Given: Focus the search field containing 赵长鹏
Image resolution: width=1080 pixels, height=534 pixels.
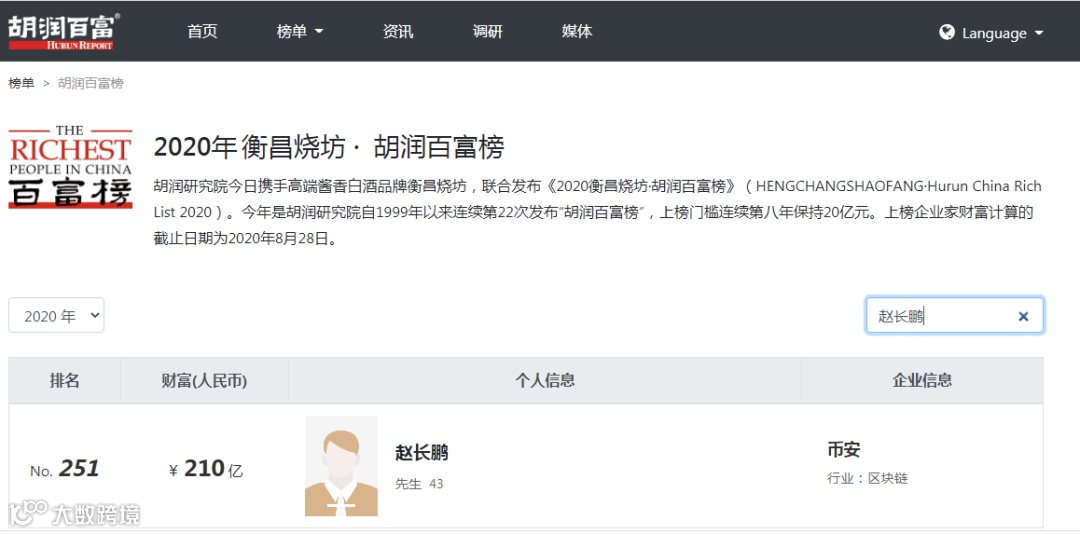Looking at the screenshot, I should (954, 316).
